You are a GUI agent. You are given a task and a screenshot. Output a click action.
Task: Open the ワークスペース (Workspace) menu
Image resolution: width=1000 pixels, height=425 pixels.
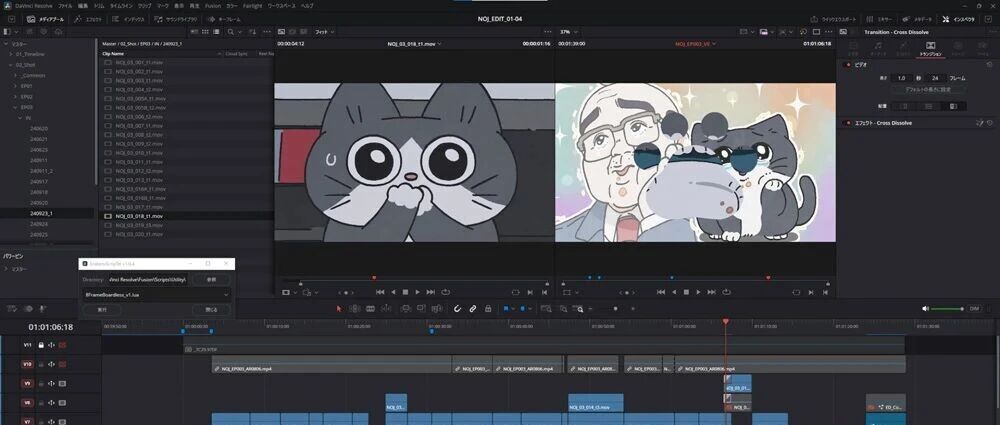281,6
